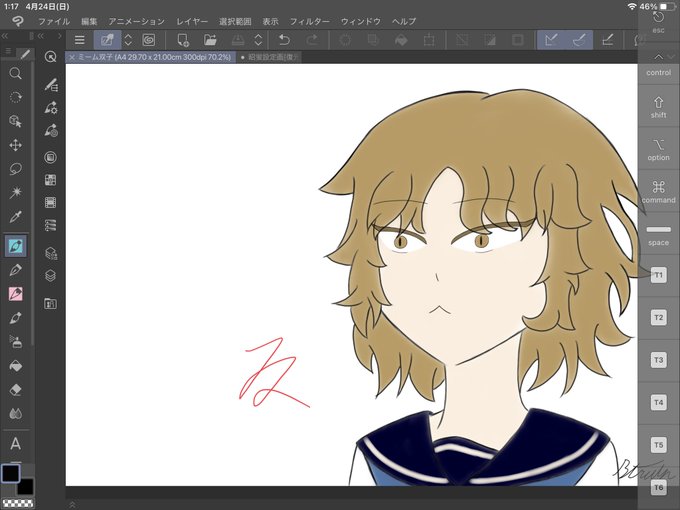Tap the esc key button
Viewport: 680px width, 510px height.
(658, 22)
